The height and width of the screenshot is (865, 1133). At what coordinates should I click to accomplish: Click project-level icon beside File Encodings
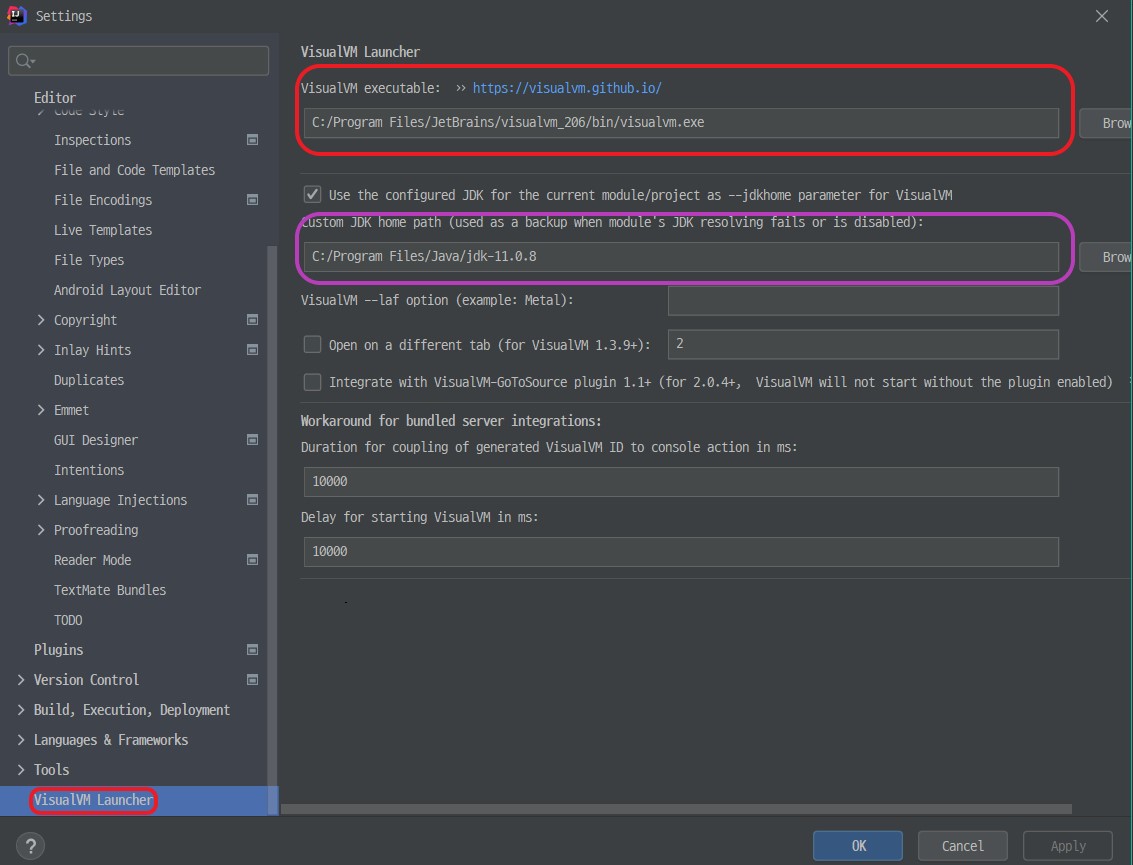coord(252,199)
